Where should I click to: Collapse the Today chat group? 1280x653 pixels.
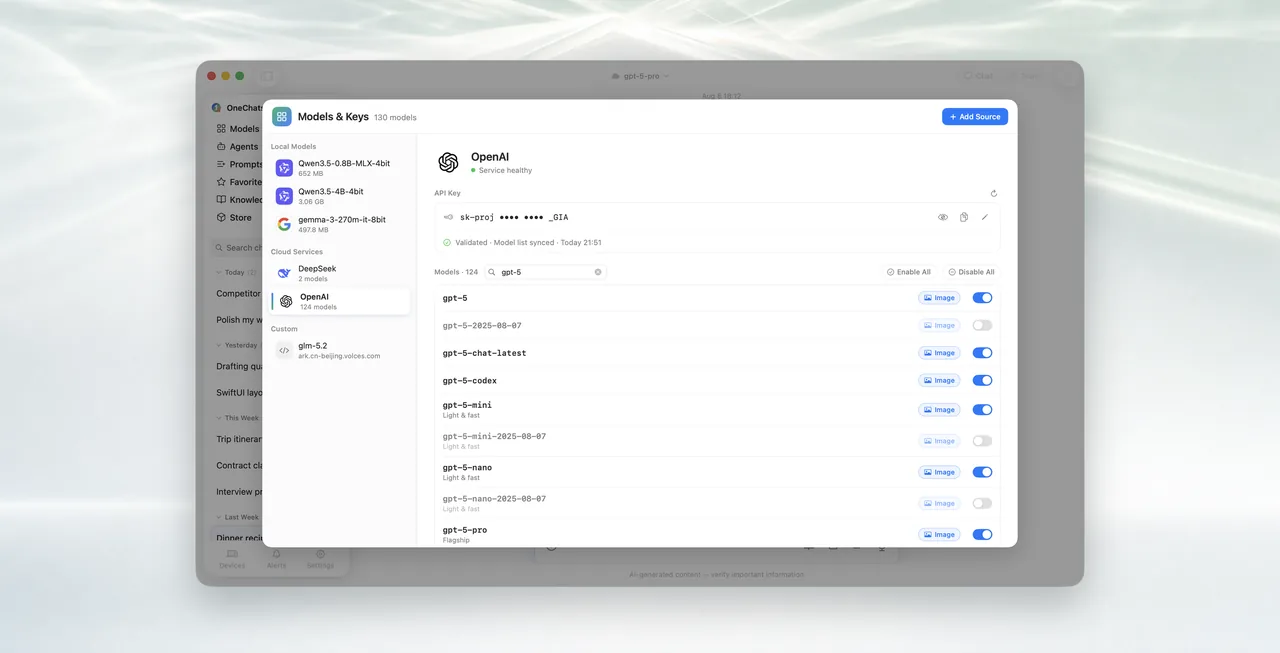[x=219, y=272]
